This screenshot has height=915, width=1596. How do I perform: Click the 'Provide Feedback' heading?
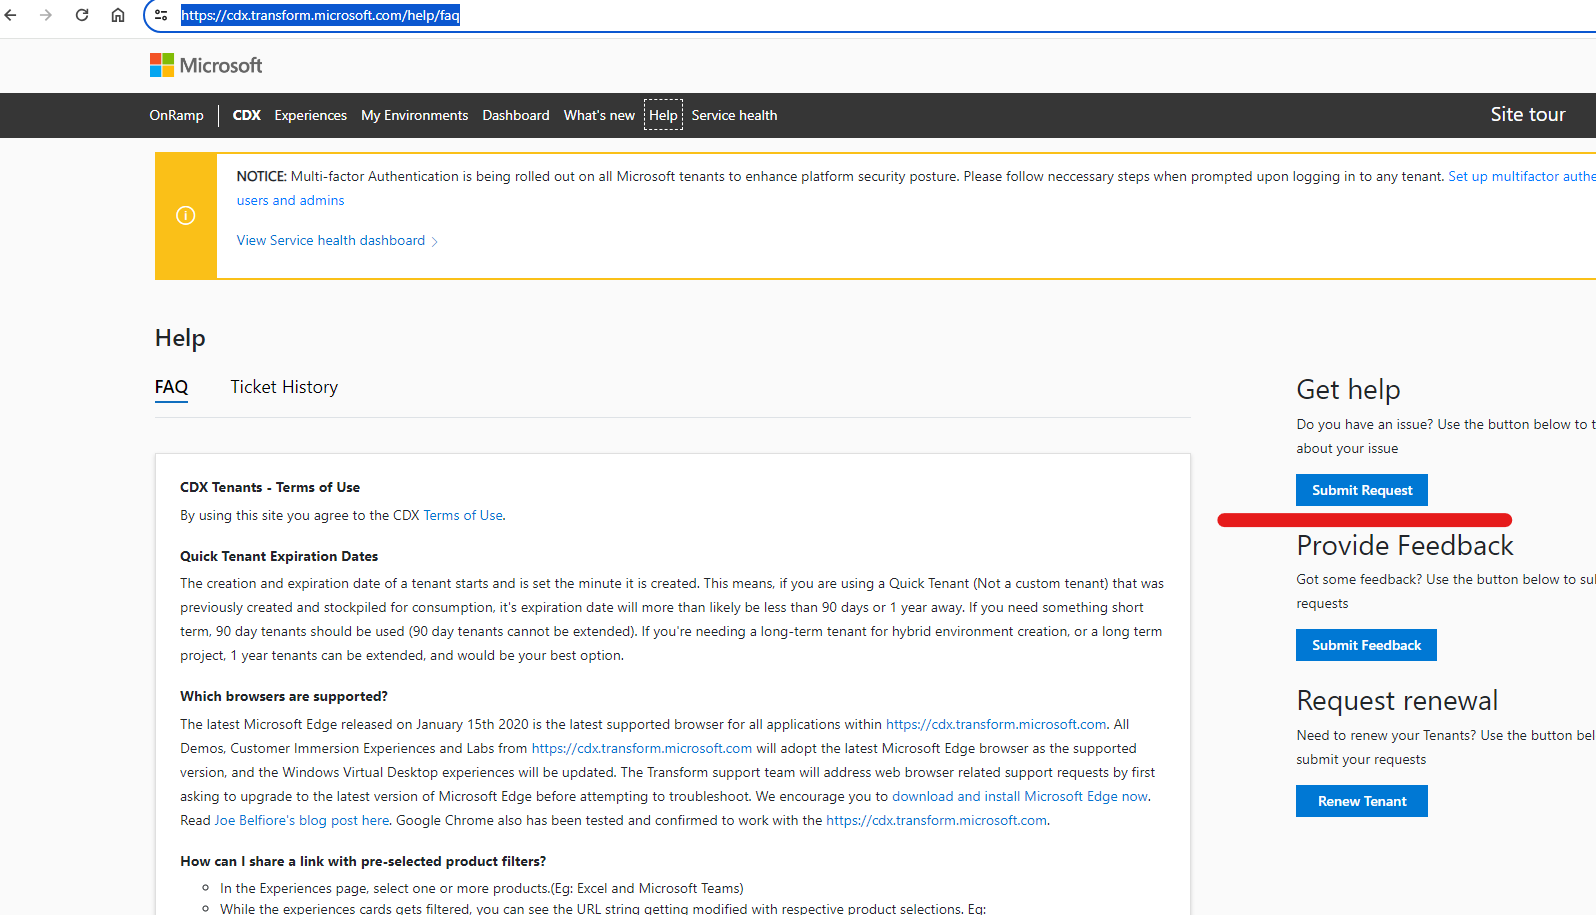[1405, 545]
